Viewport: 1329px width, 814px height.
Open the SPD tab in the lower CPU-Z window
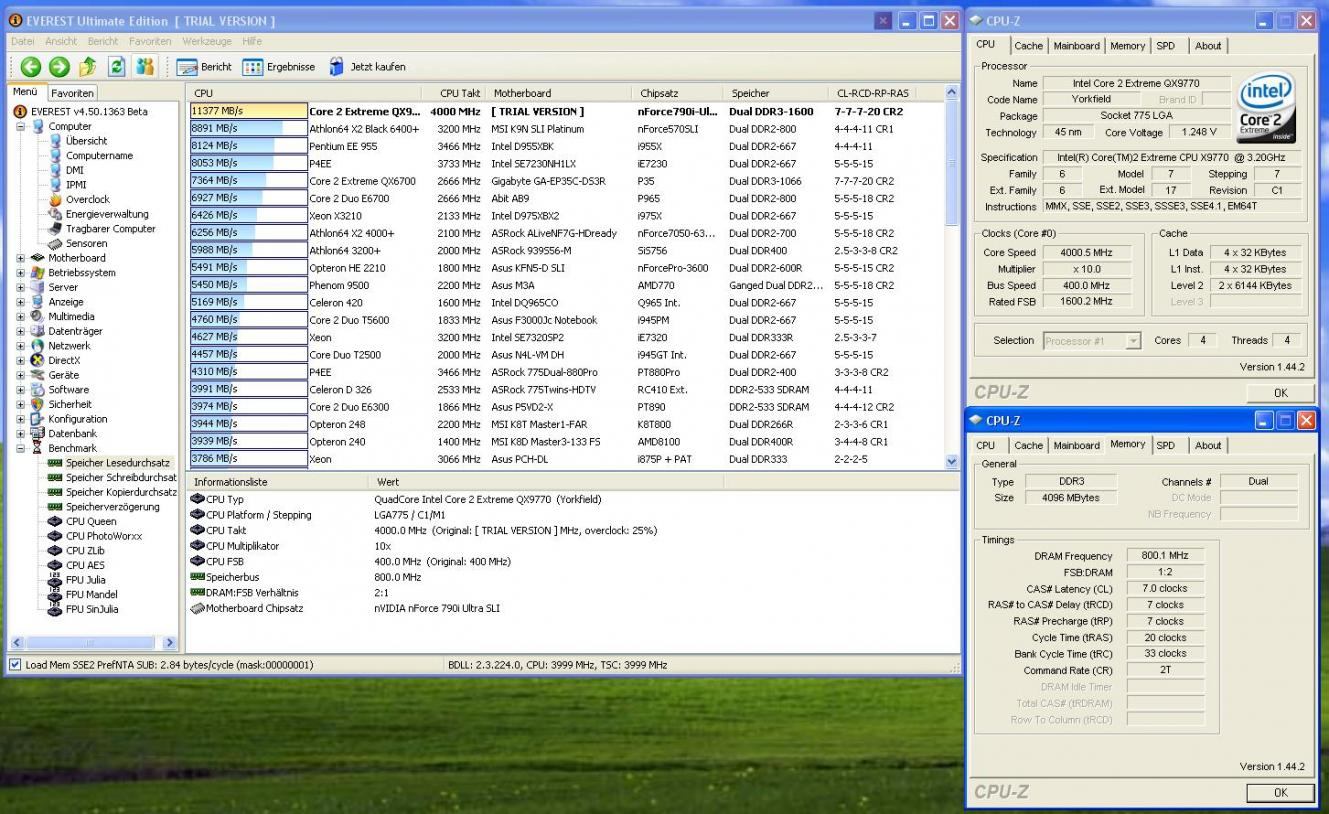(1166, 446)
